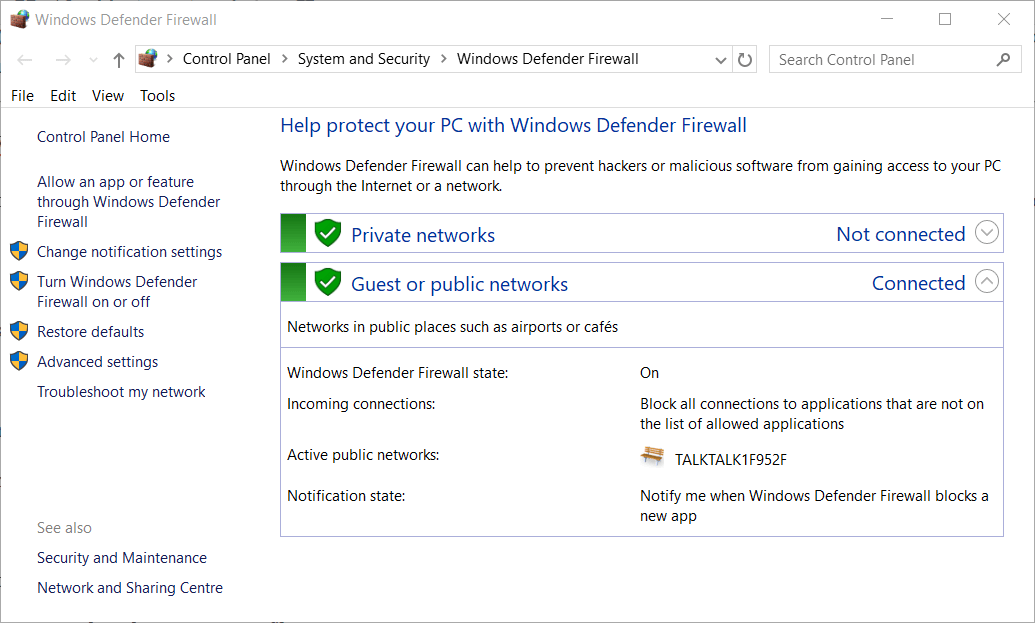Expand chevron after System and Security breadcrumb

(444, 59)
